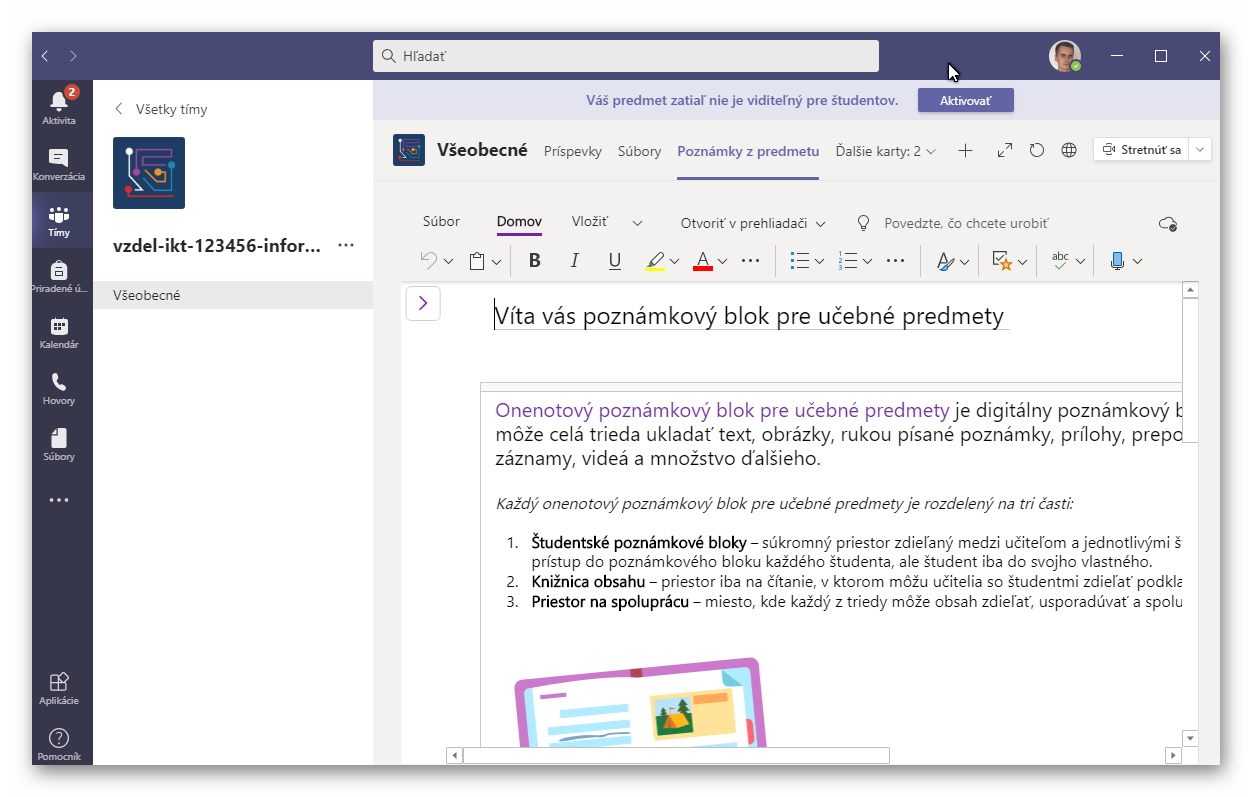Open Hovory calls section
Screen dimensions: 1252x797
59,388
